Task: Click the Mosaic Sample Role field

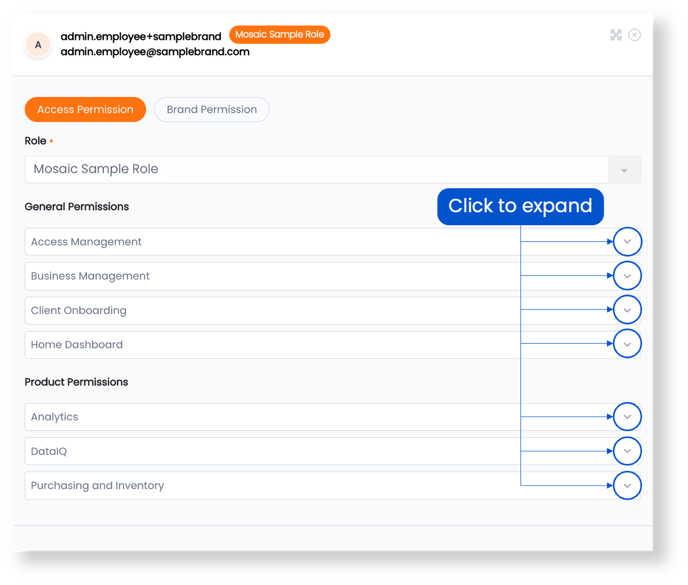Action: point(316,169)
